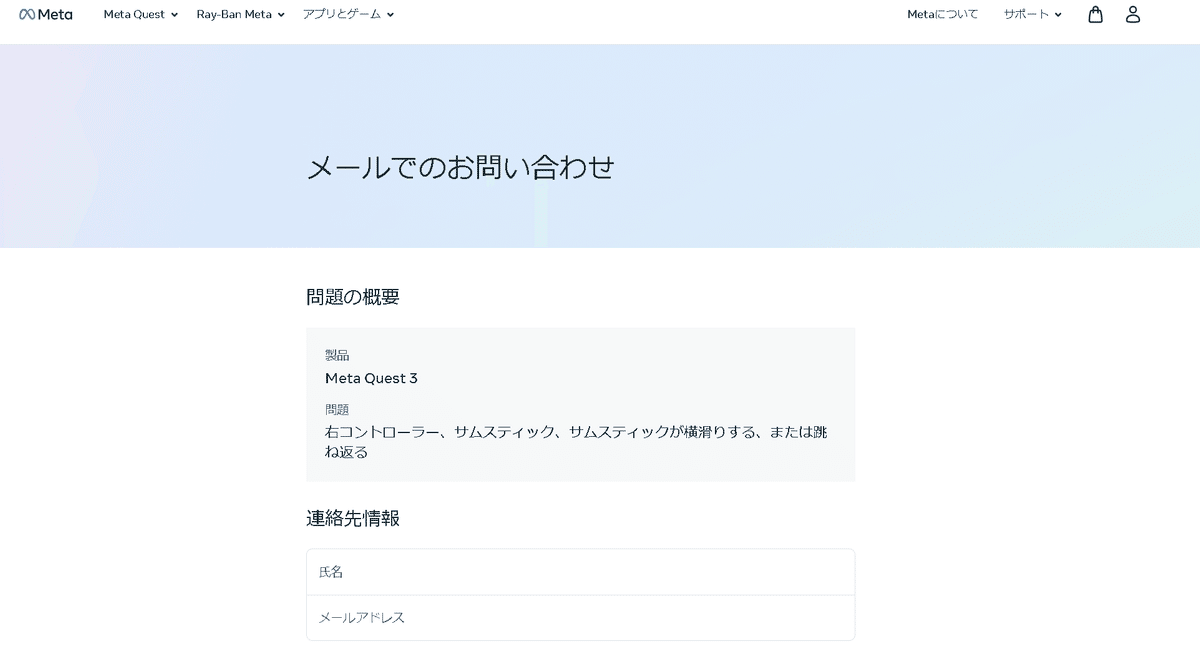Click the 問題 label in summary box

click(337, 409)
